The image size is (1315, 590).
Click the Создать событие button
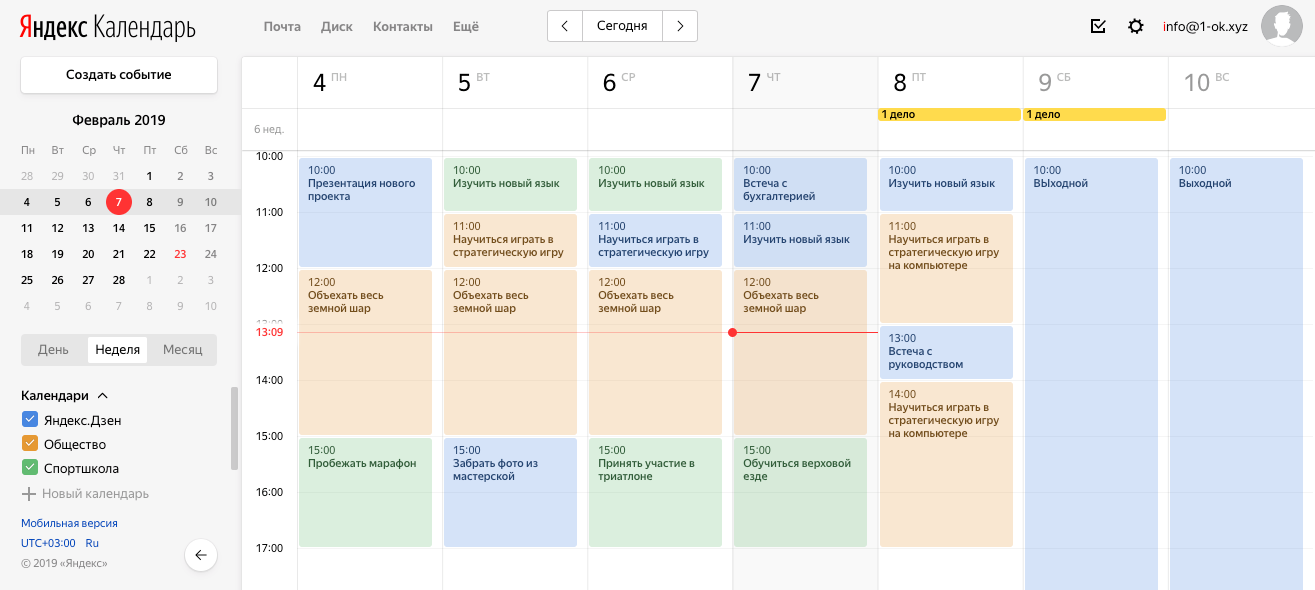click(119, 75)
